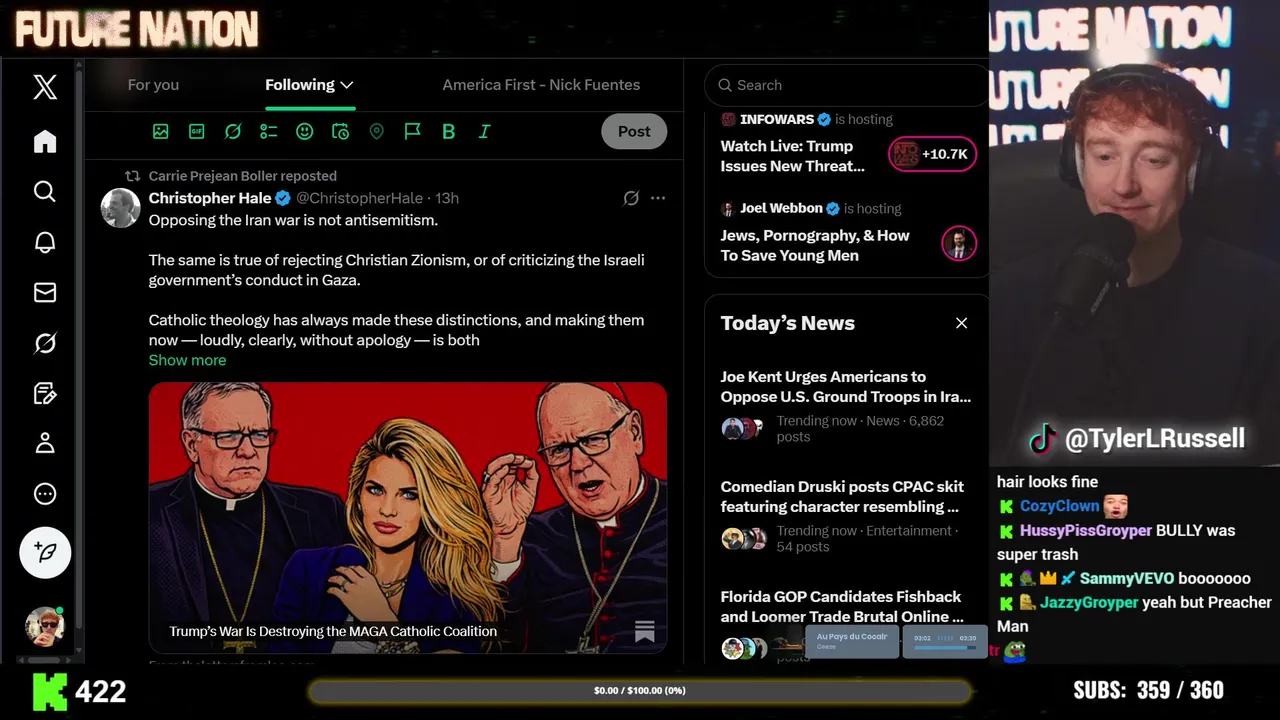This screenshot has height=720, width=1280.
Task: Open Christopher Hale profile avatar
Action: tap(121, 208)
